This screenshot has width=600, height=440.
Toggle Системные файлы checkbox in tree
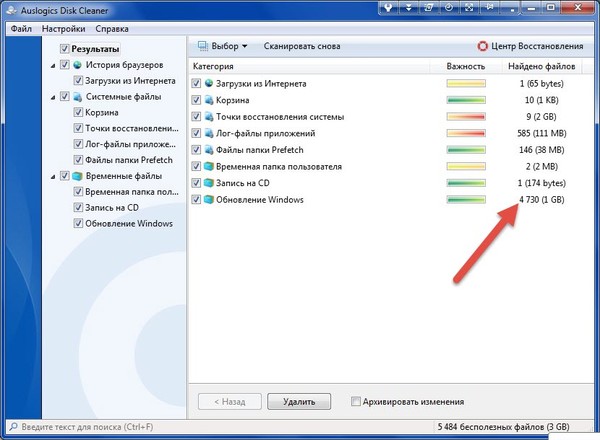[x=64, y=97]
